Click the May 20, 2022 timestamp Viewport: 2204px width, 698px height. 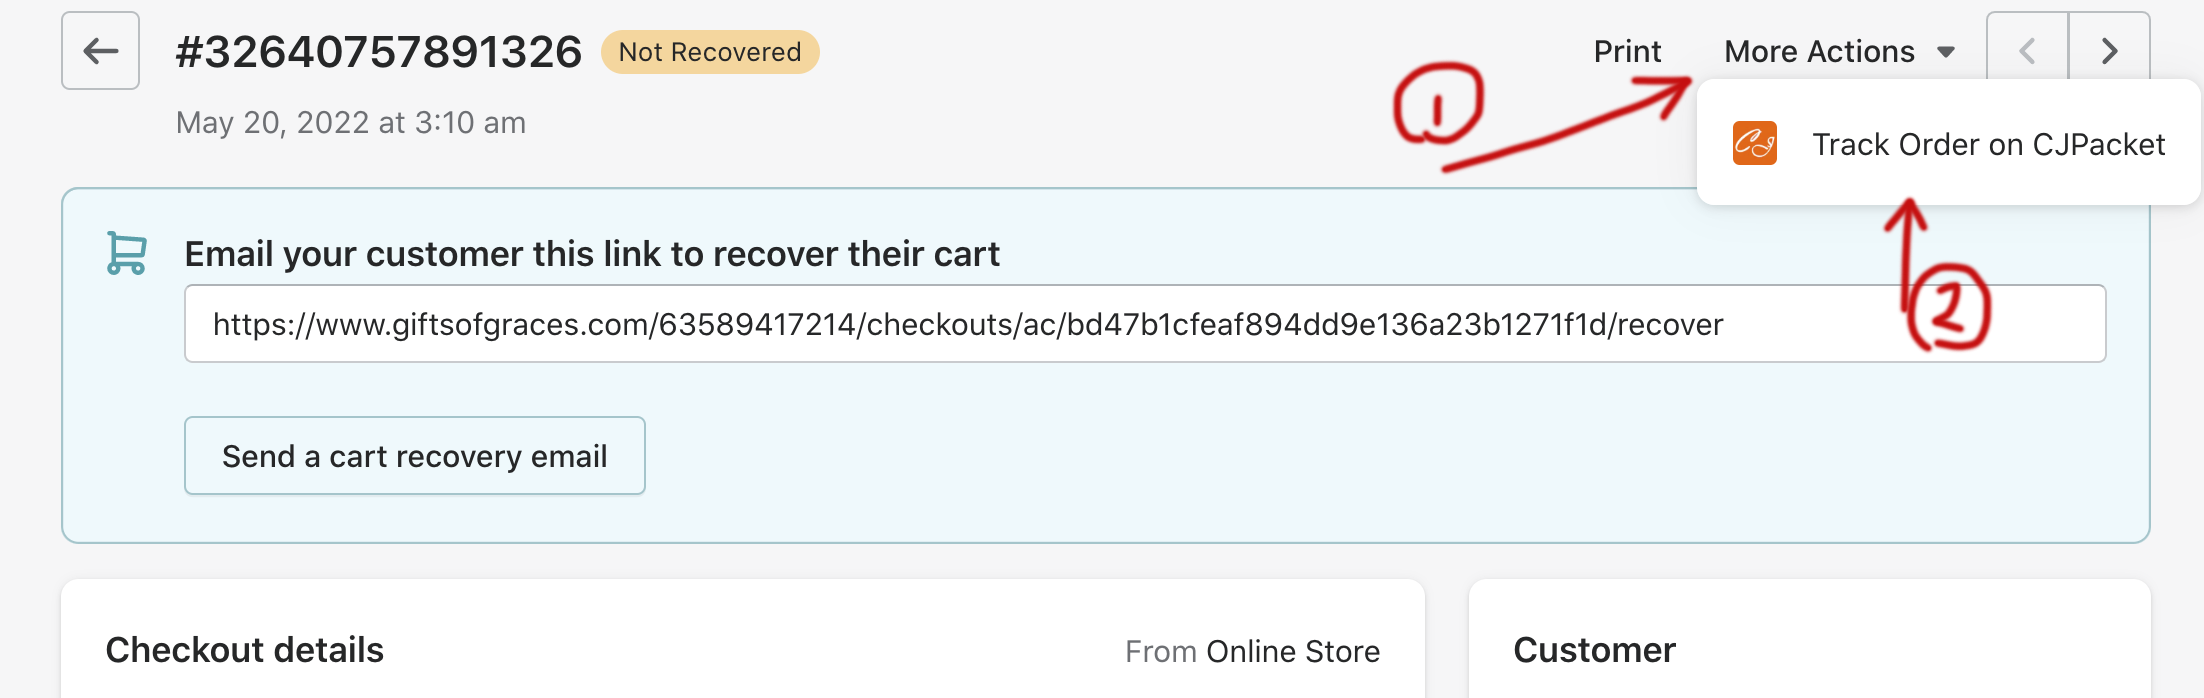click(351, 122)
